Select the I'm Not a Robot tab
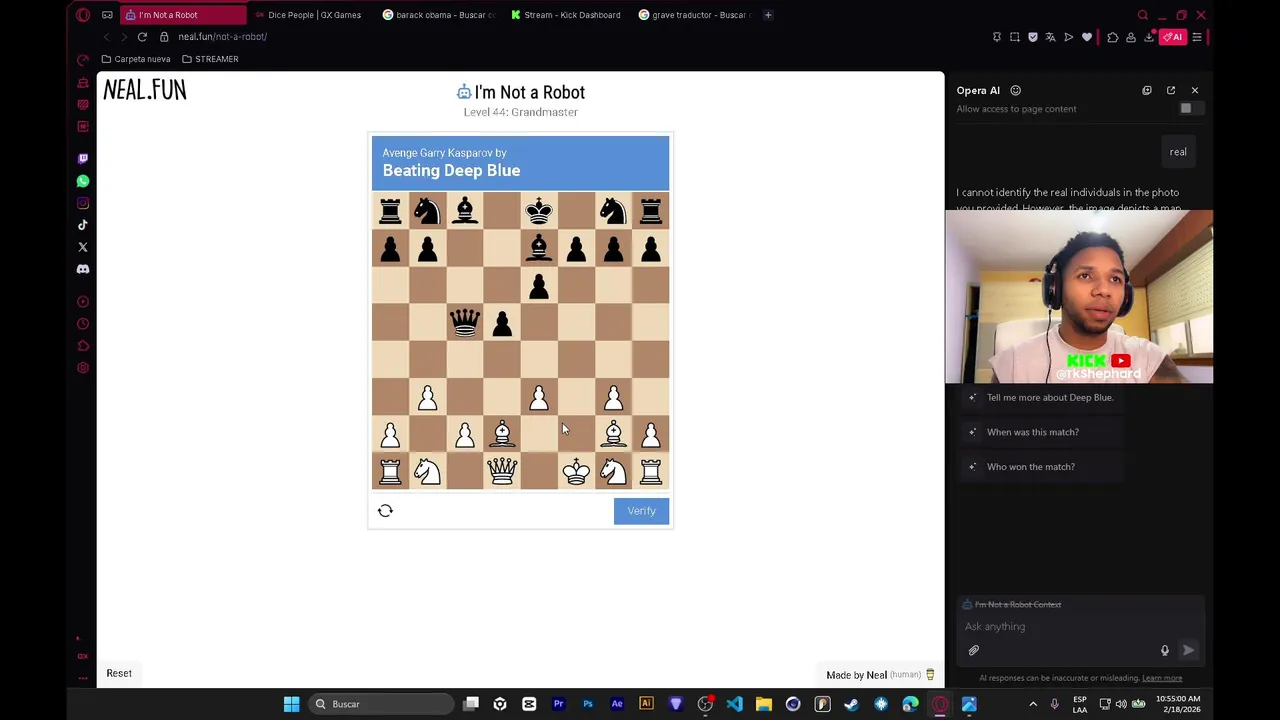This screenshot has height=720, width=1280. [x=182, y=15]
